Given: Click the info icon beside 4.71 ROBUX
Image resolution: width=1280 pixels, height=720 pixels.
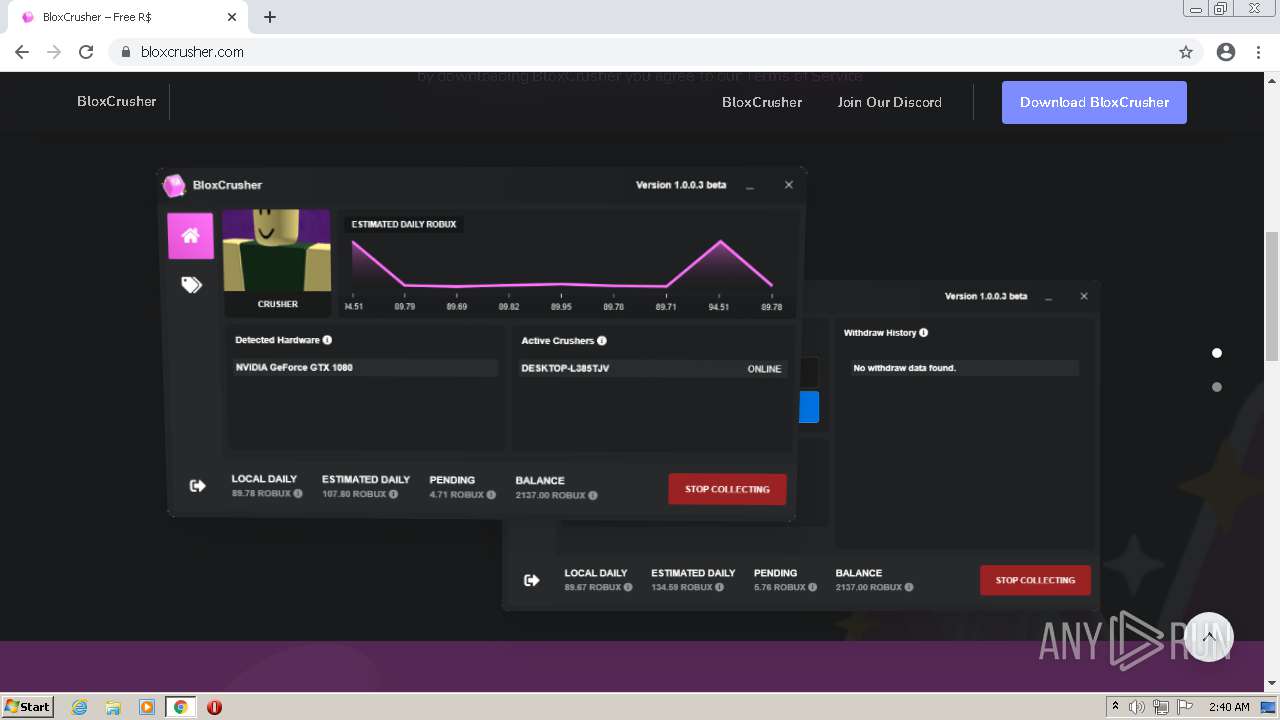Looking at the screenshot, I should click(491, 494).
